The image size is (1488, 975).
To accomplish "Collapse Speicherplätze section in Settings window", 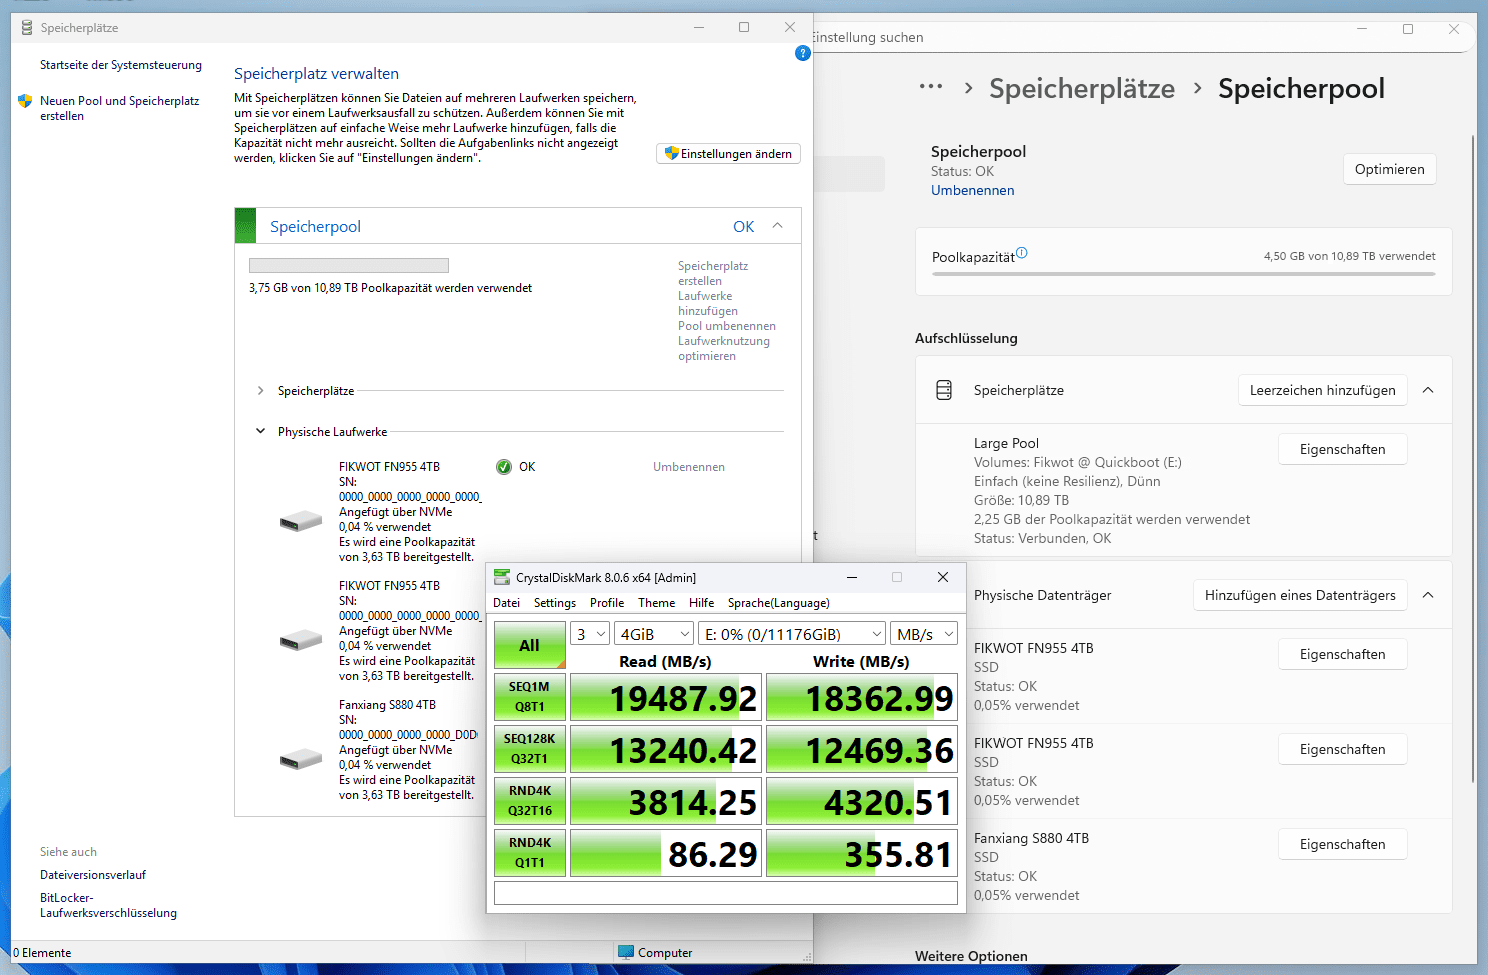I will tap(1428, 390).
